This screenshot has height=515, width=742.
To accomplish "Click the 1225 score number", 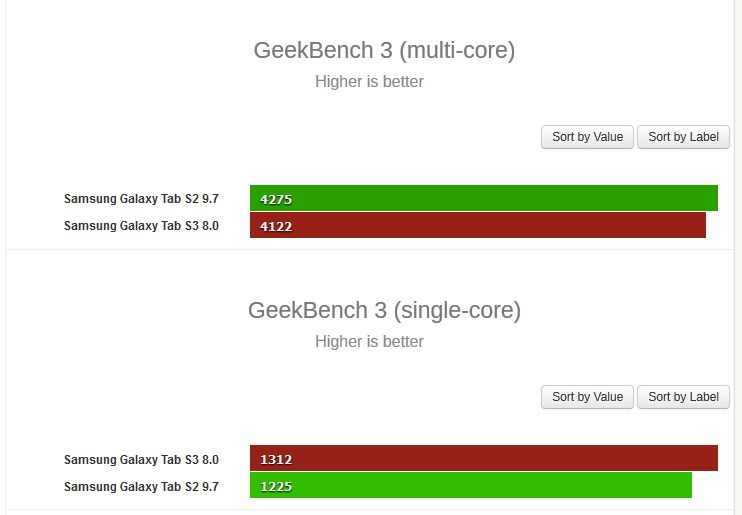I will coord(276,487).
